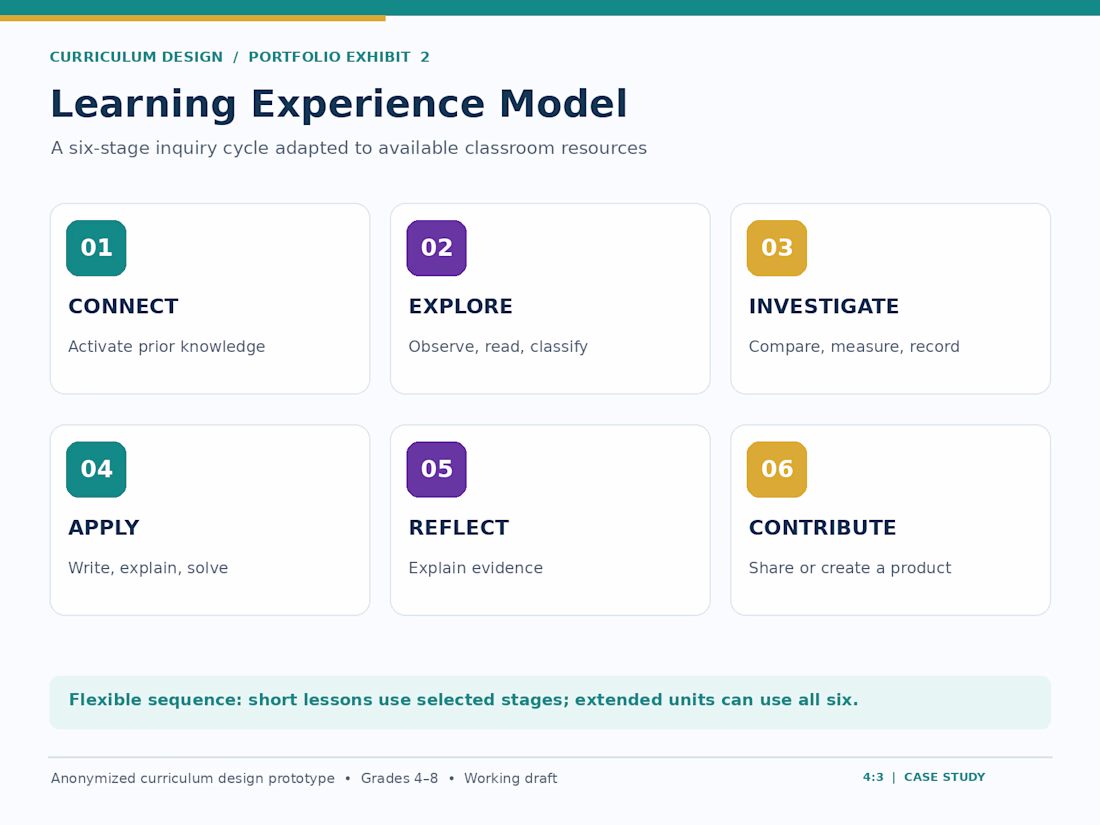Click the text 'Compare, measure, record'

coord(854,347)
